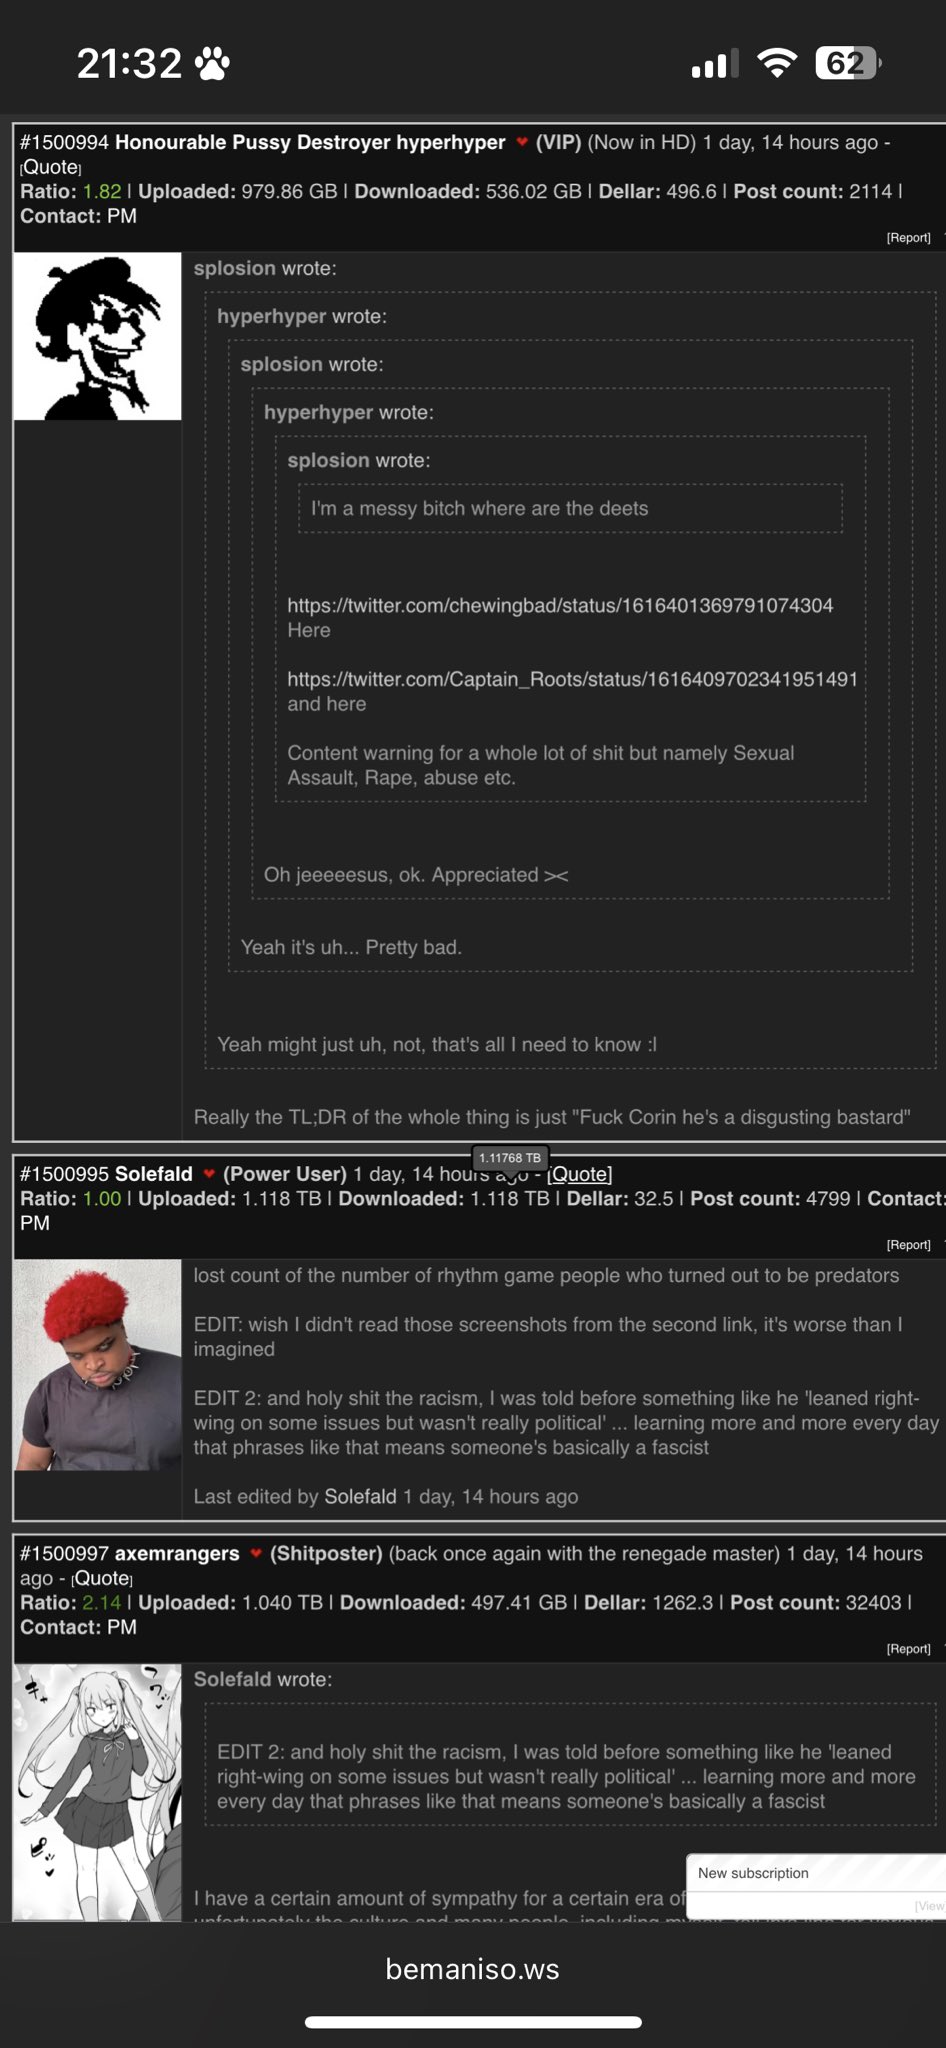
Task: Quote Solefald's post #1500995
Action: click(x=579, y=1173)
